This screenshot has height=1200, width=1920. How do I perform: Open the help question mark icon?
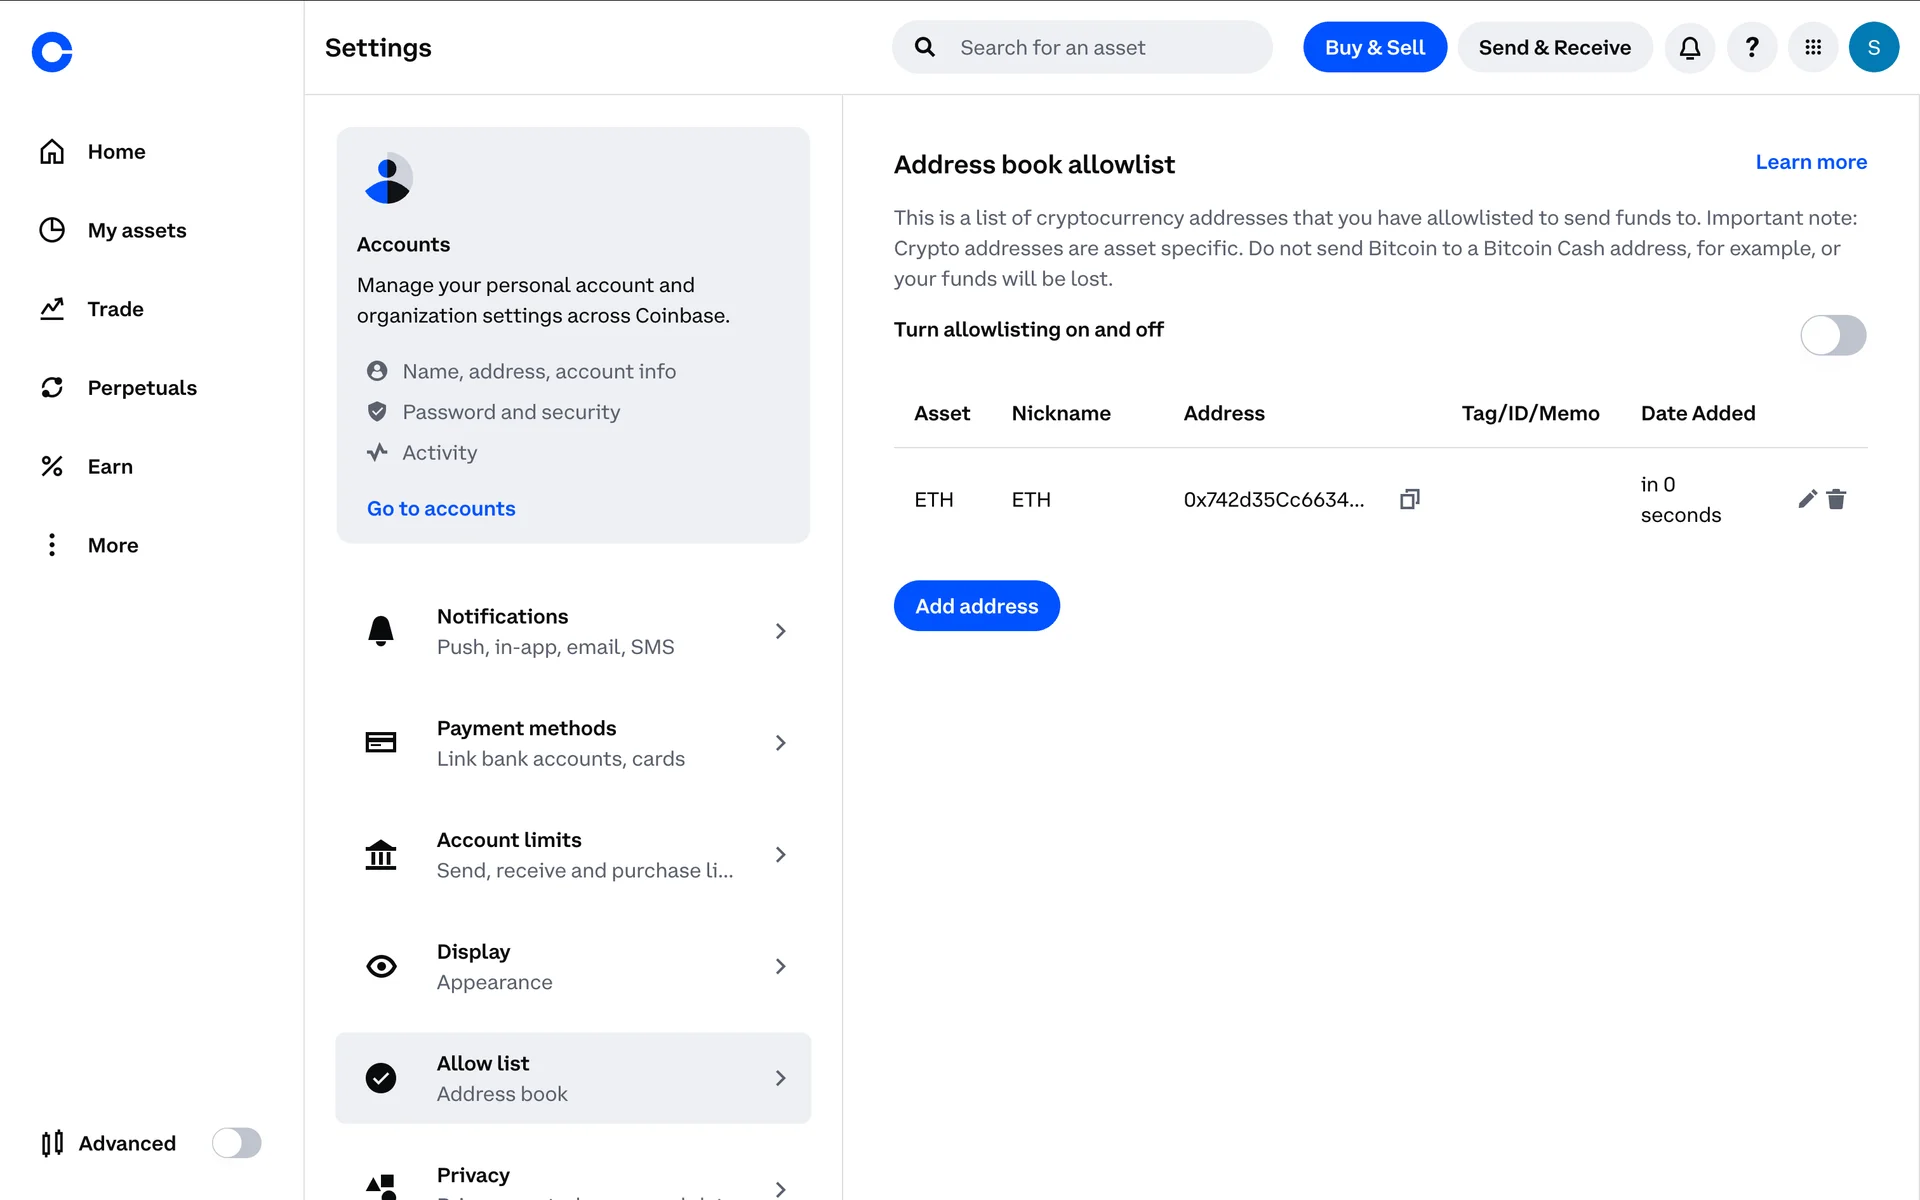[x=1752, y=48]
